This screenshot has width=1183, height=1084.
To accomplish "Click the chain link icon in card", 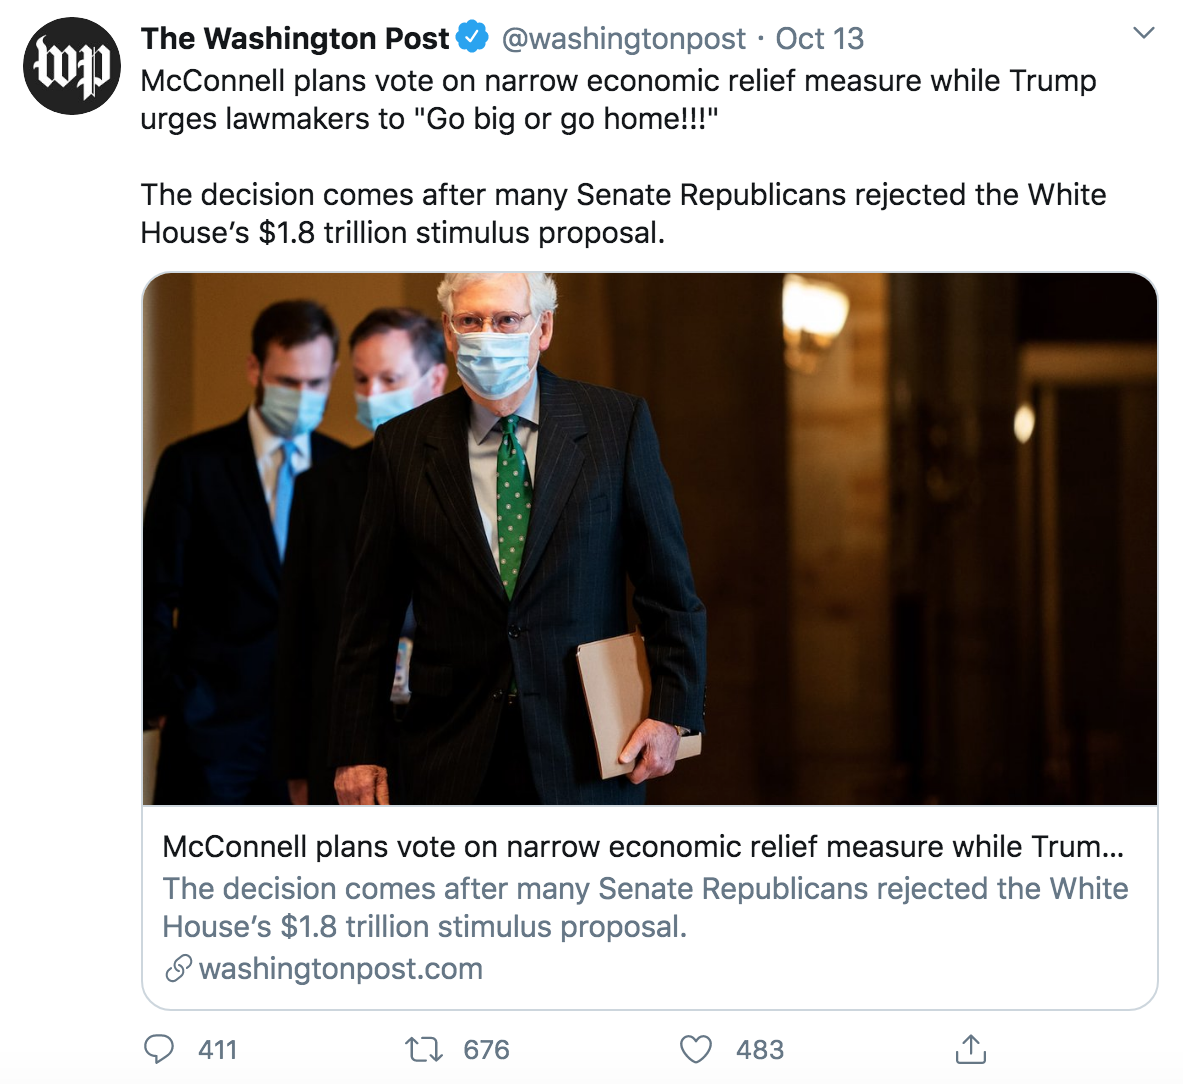I will [178, 969].
